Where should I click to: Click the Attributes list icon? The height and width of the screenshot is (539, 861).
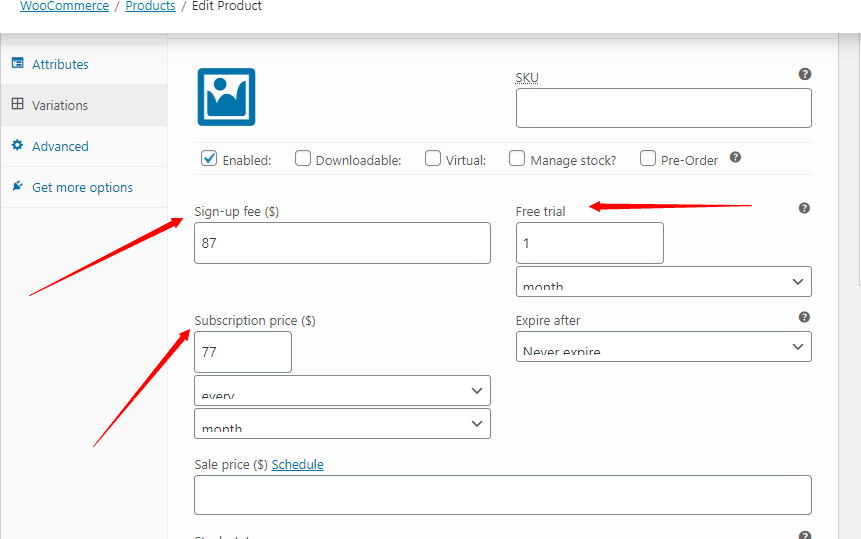tap(18, 63)
